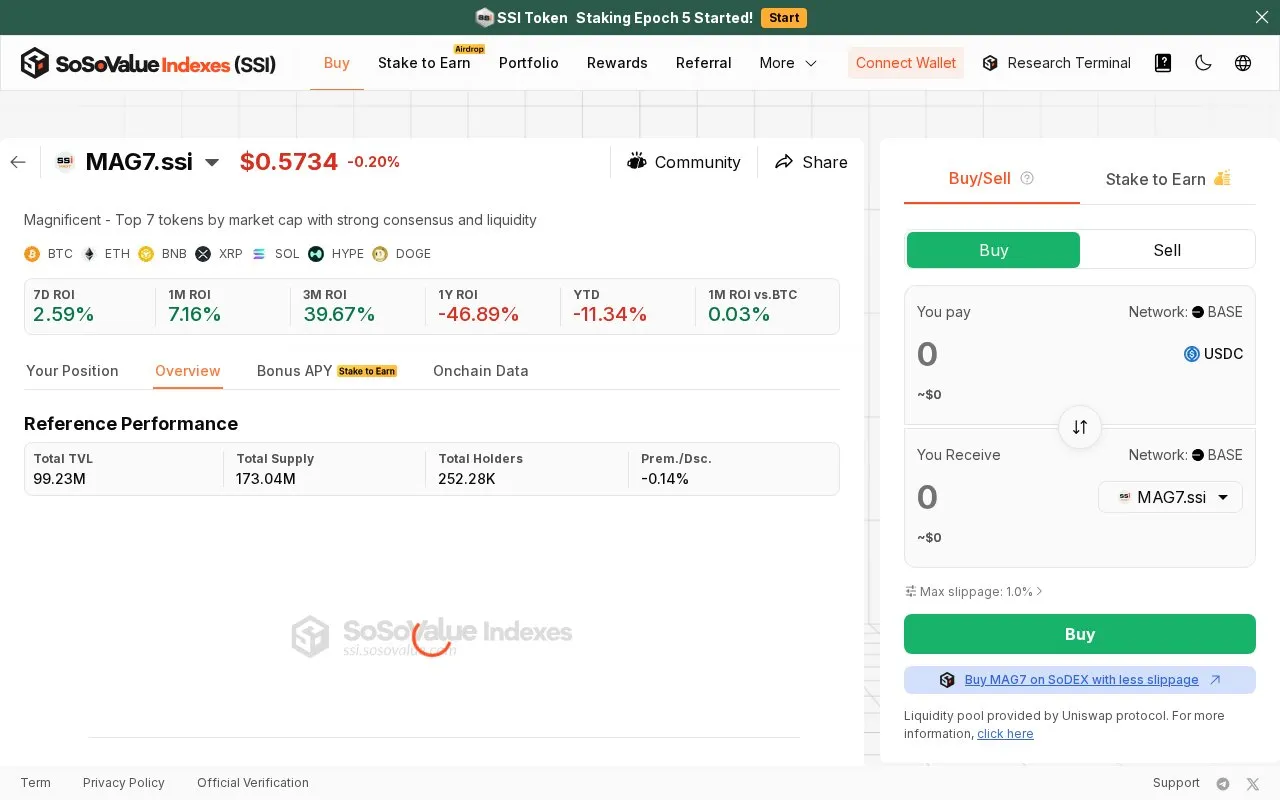
Task: Click Support in the footer
Action: [1176, 783]
